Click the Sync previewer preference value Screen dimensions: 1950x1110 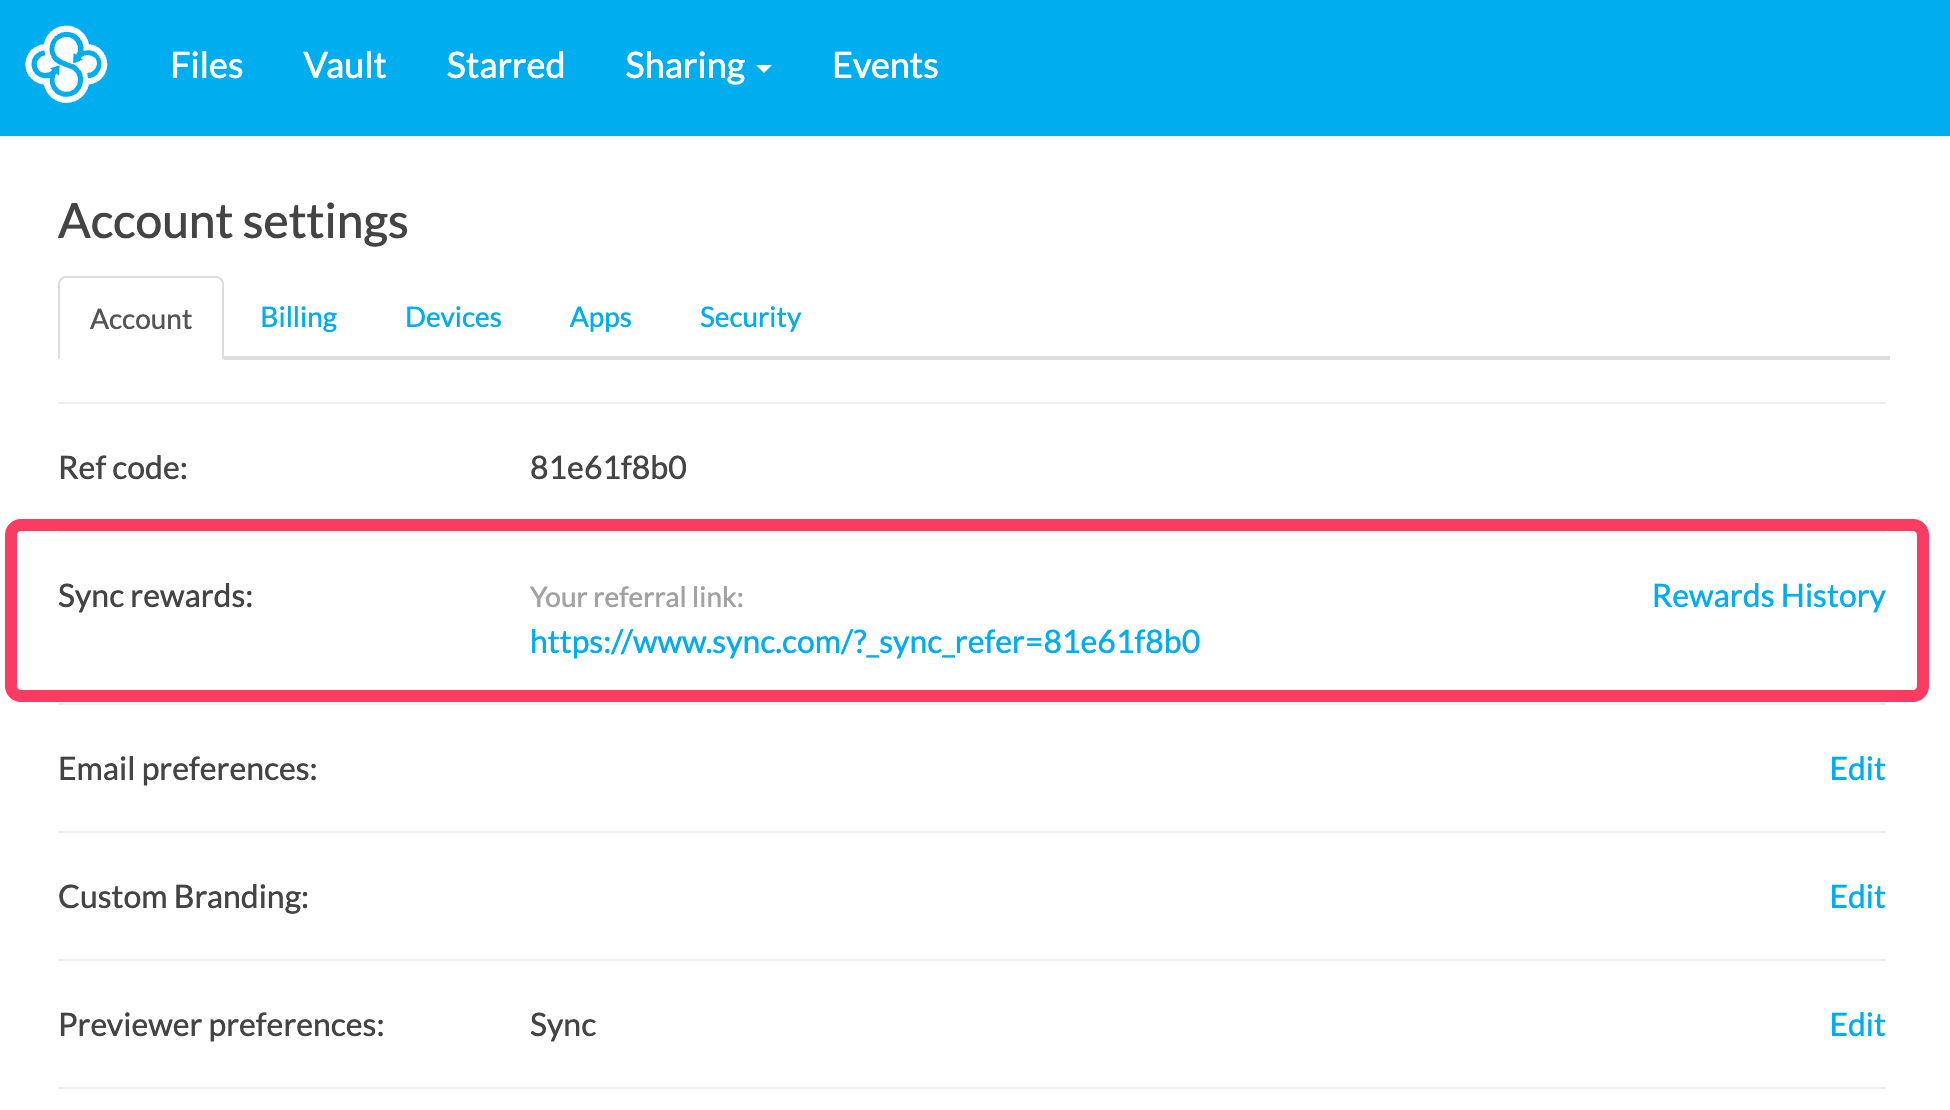click(x=562, y=1025)
